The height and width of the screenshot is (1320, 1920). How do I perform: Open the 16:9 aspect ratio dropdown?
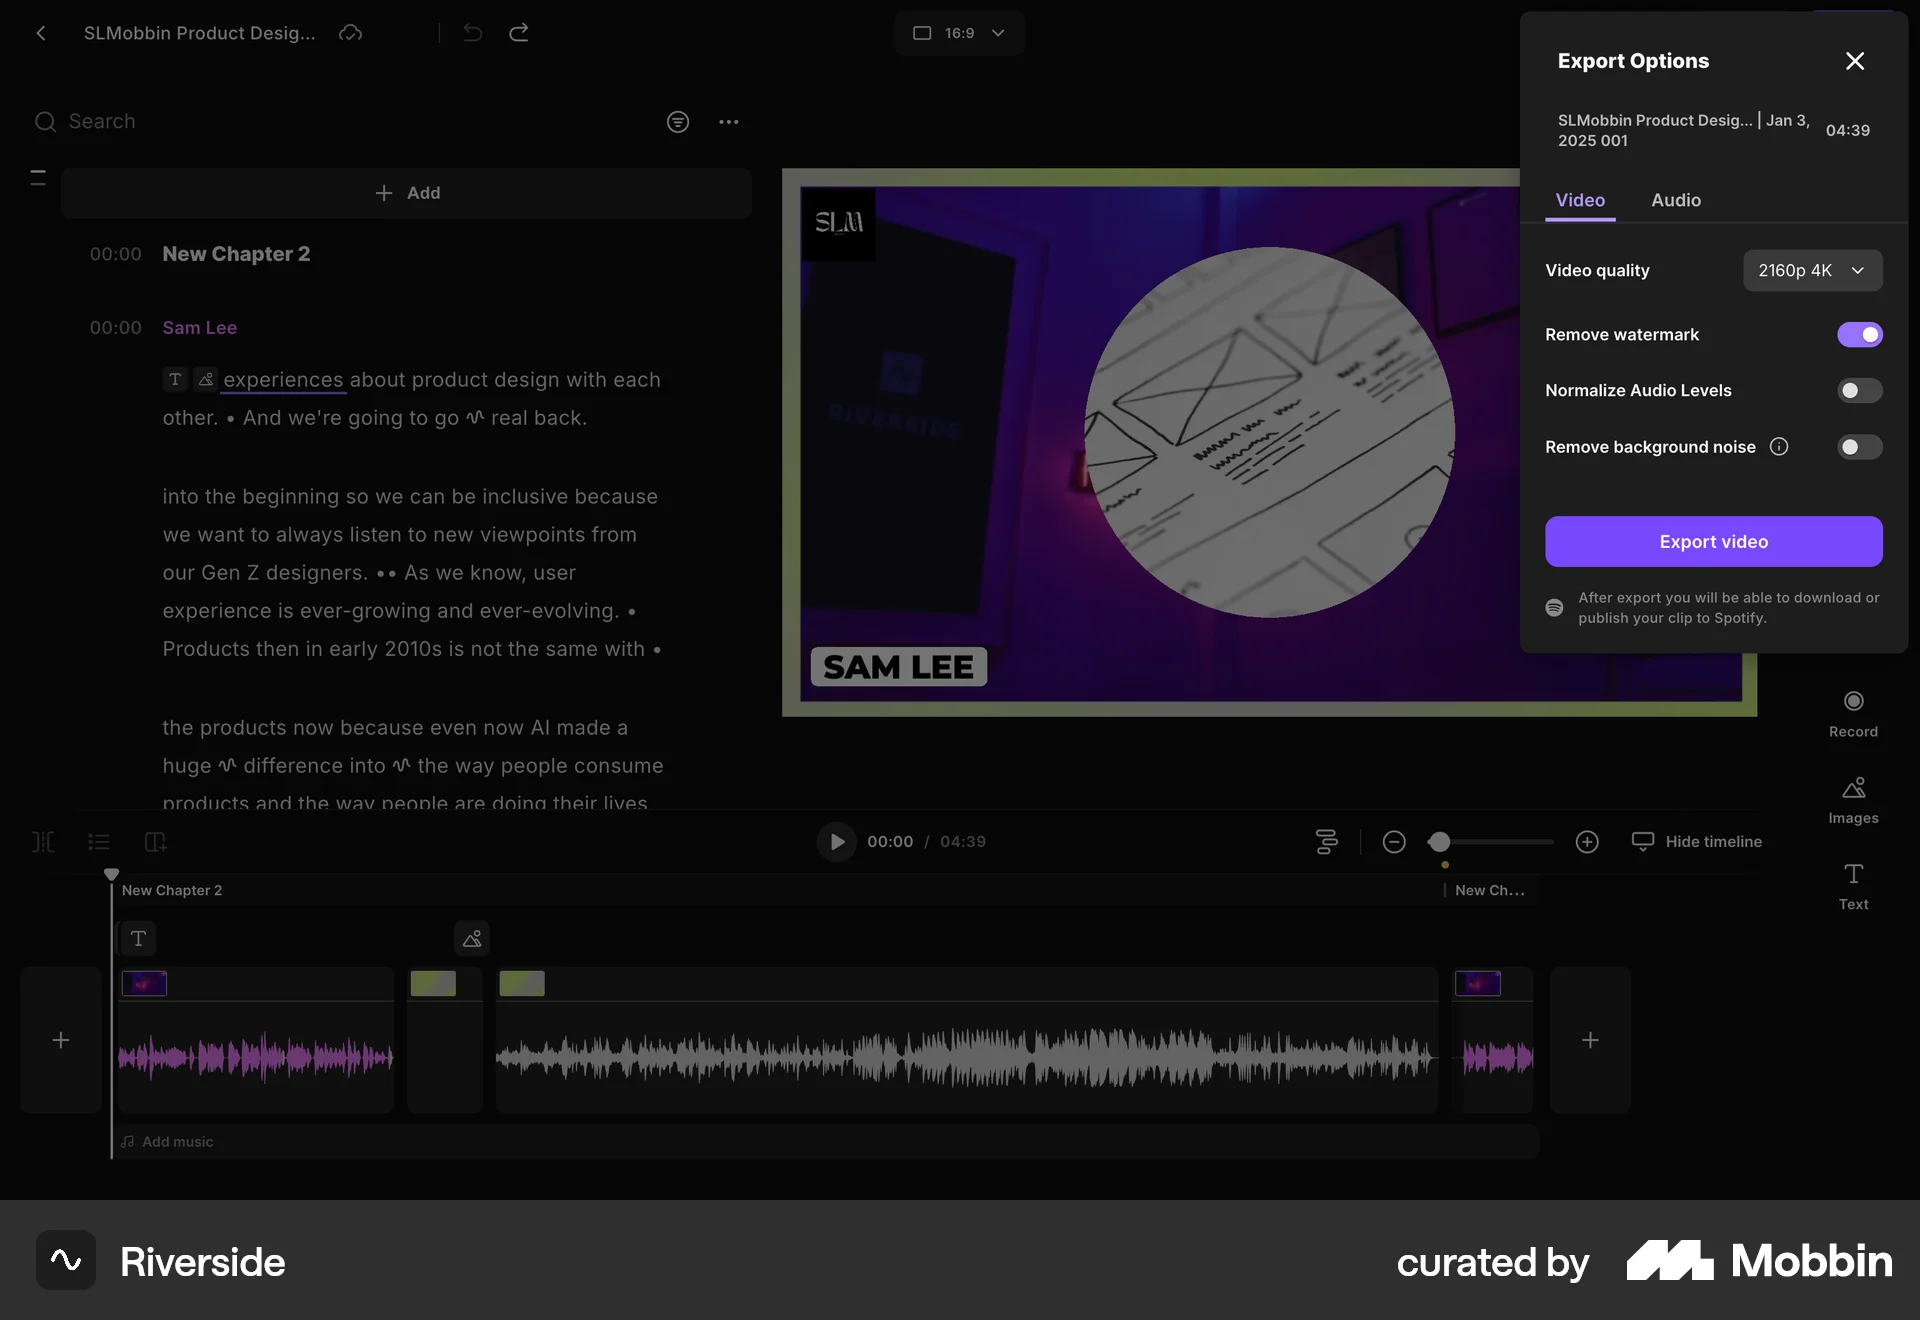click(958, 33)
